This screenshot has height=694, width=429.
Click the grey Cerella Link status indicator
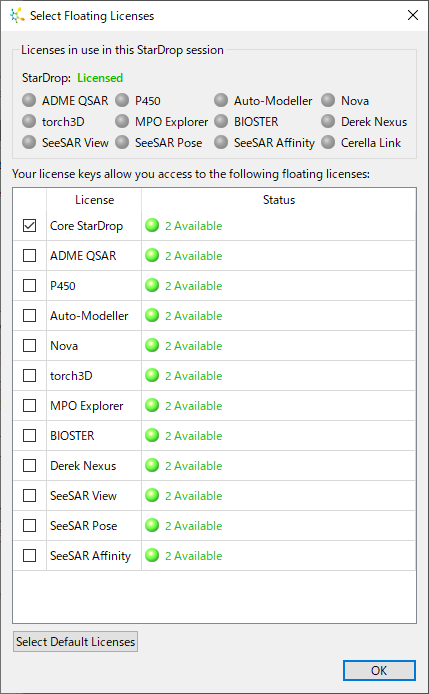click(328, 142)
